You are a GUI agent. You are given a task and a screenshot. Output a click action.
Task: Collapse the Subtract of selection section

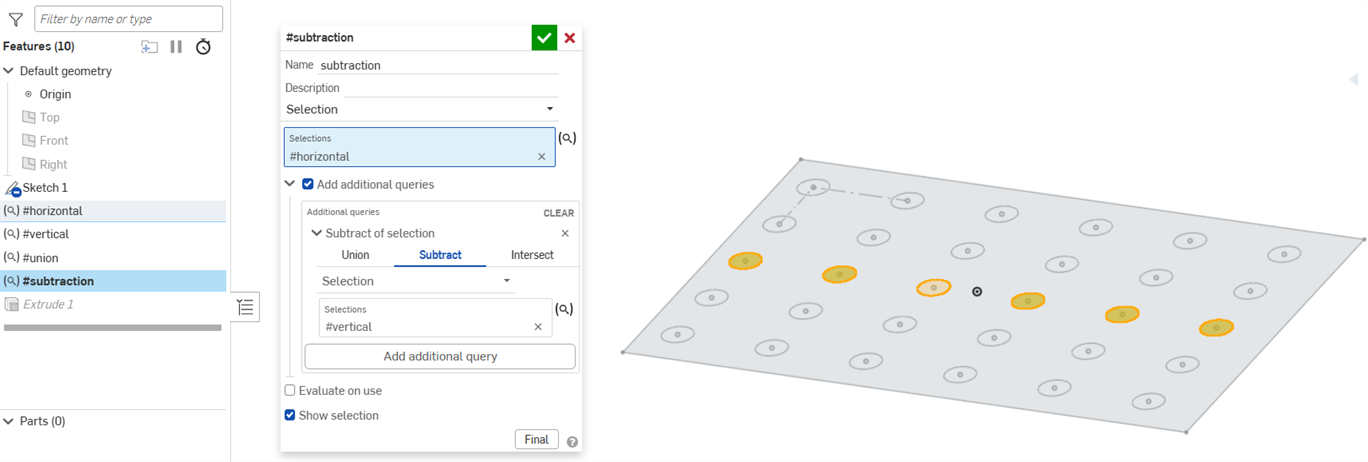317,233
